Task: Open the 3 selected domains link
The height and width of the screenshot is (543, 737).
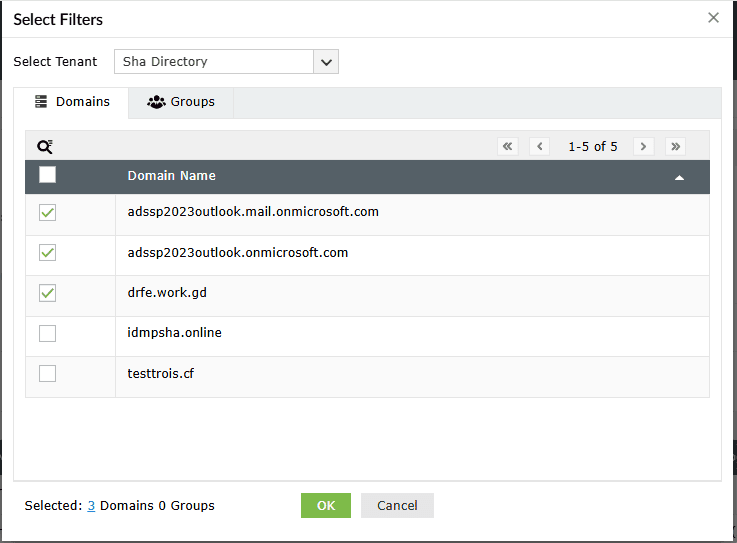Action: [x=91, y=506]
